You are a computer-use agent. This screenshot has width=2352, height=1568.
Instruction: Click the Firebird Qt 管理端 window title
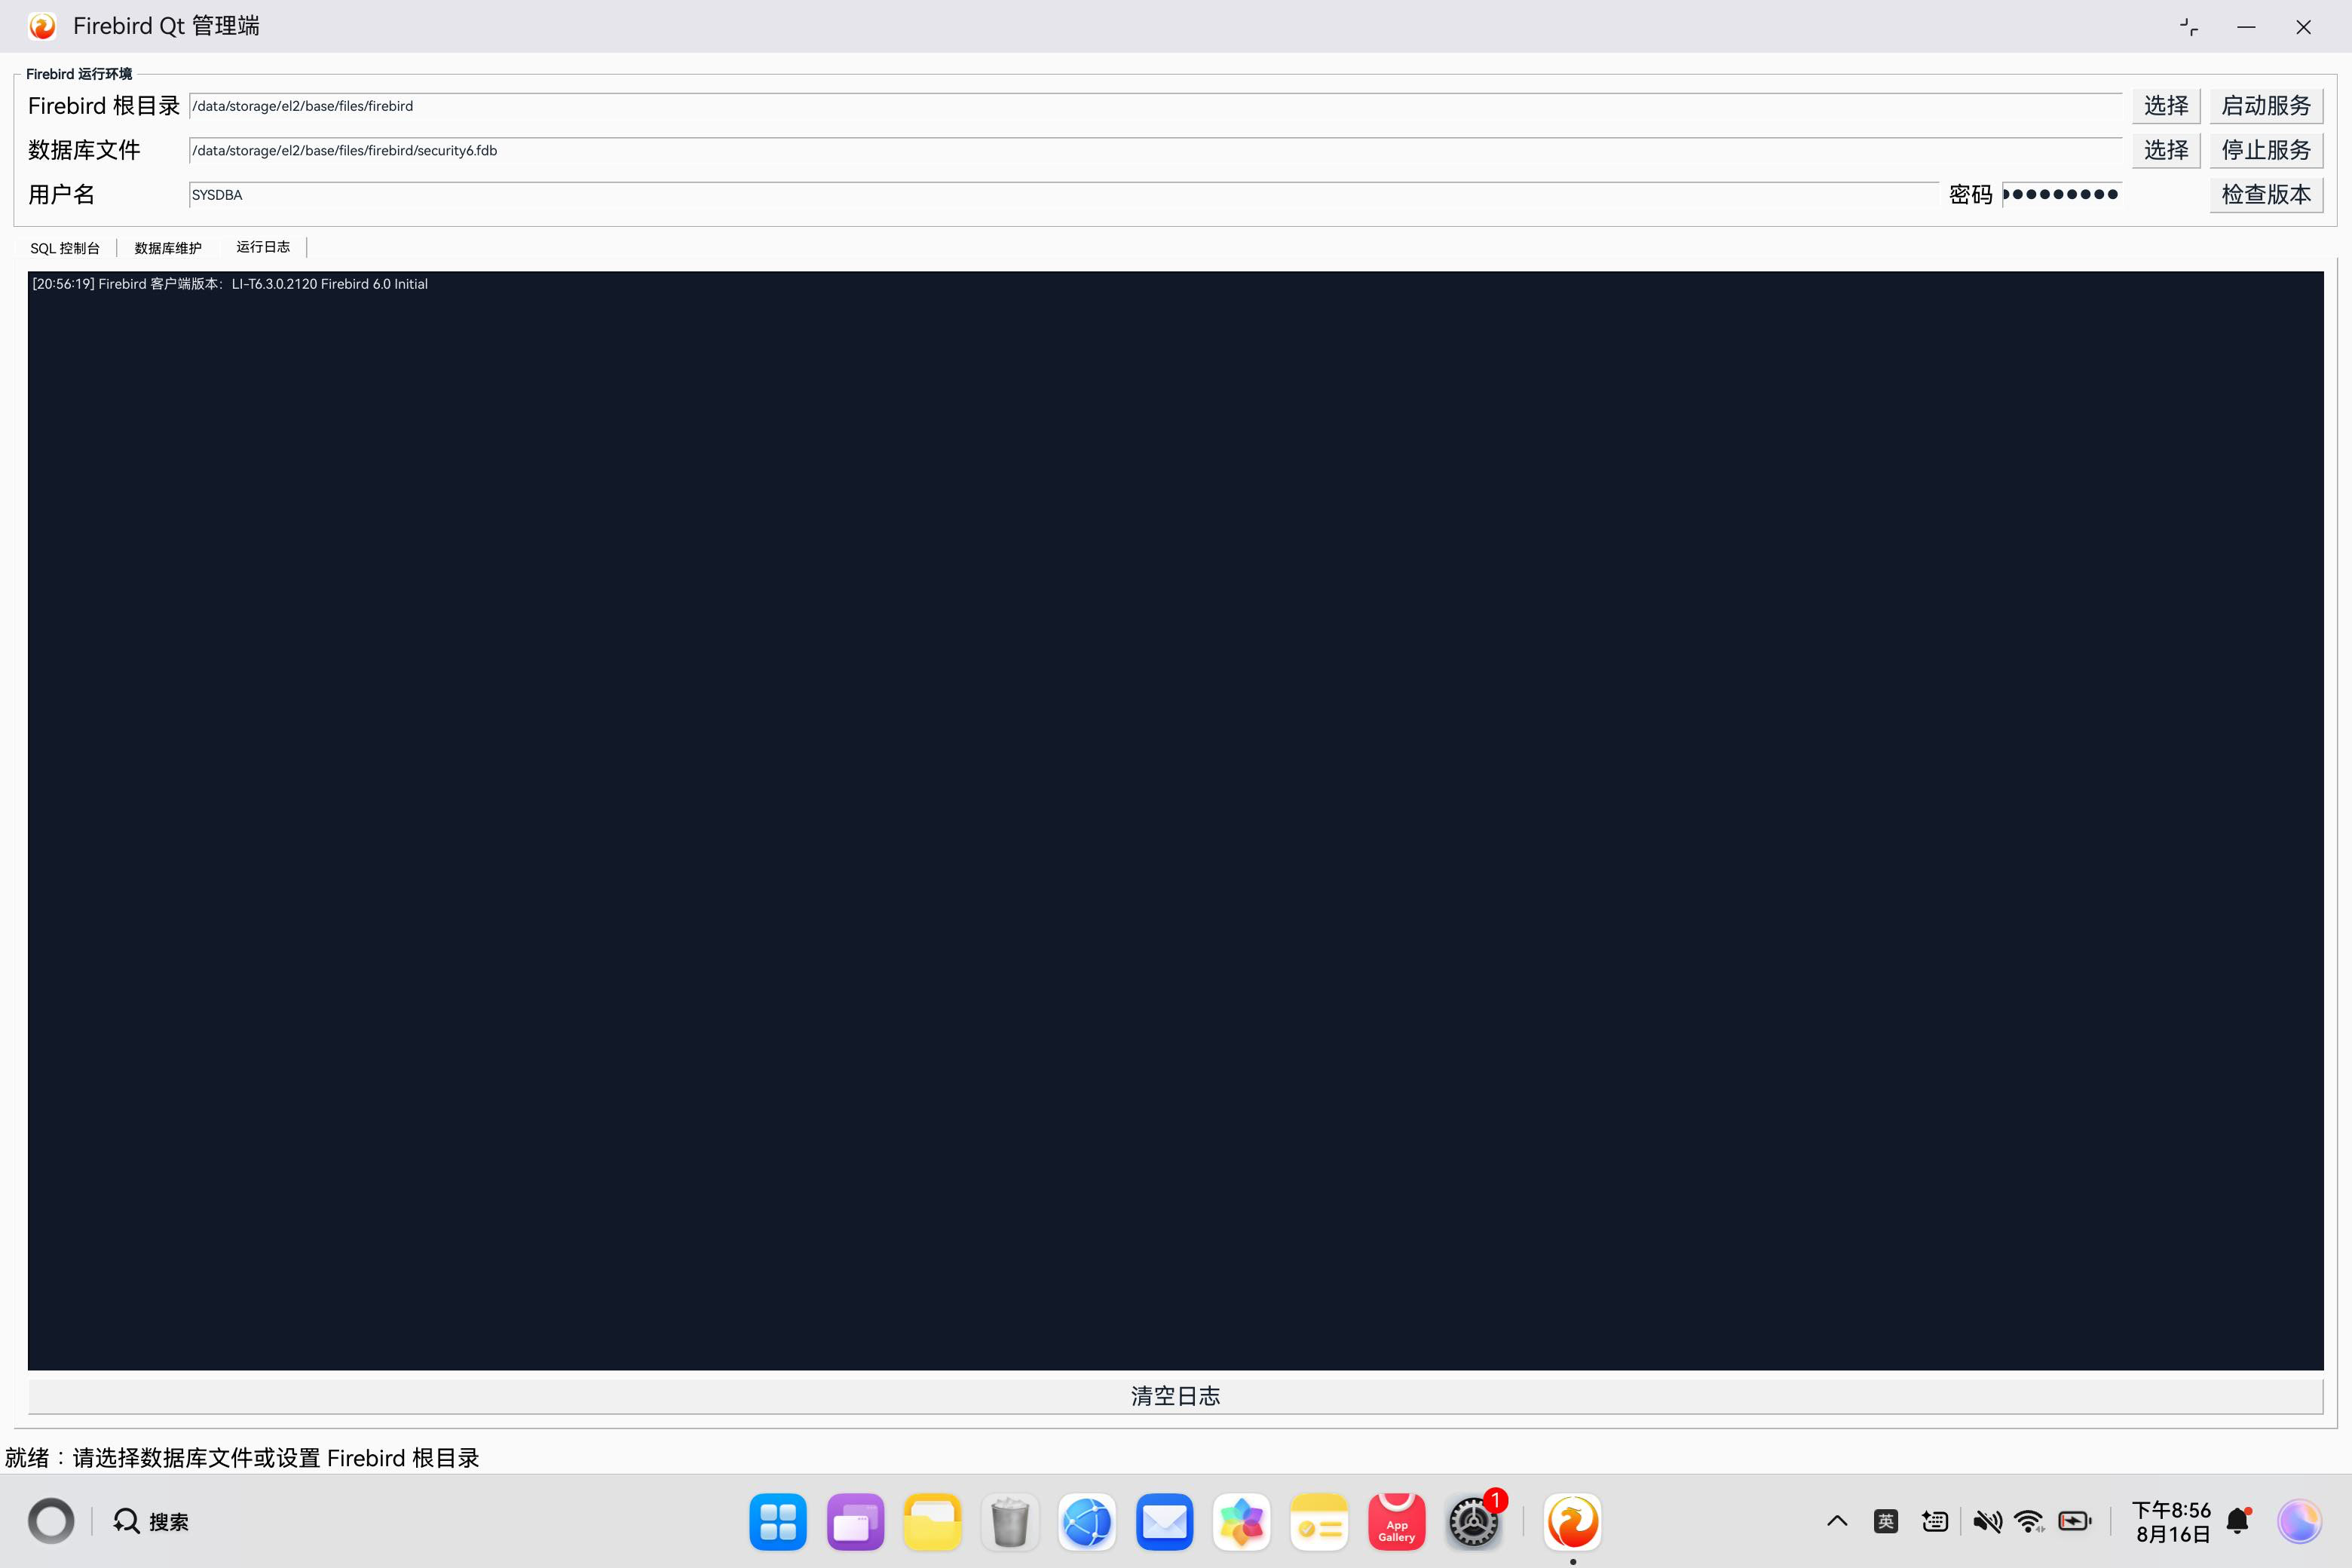coord(166,26)
